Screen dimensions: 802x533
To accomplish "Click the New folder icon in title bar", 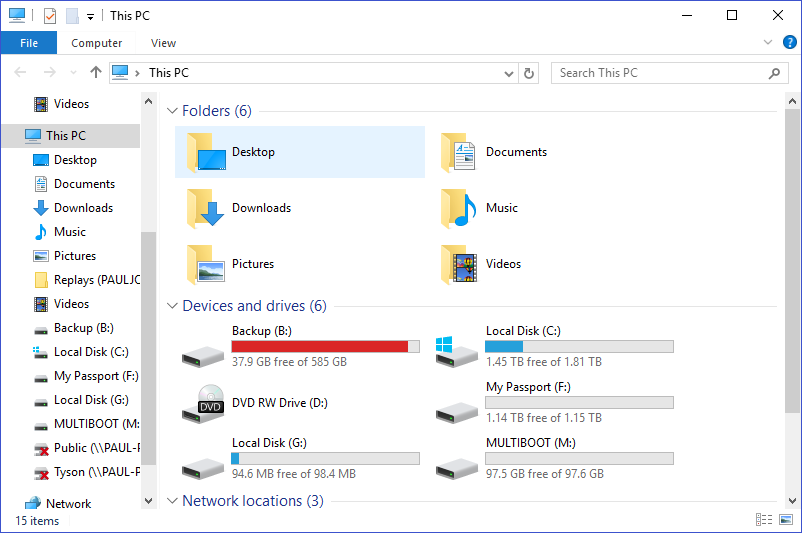I will 72,16.
